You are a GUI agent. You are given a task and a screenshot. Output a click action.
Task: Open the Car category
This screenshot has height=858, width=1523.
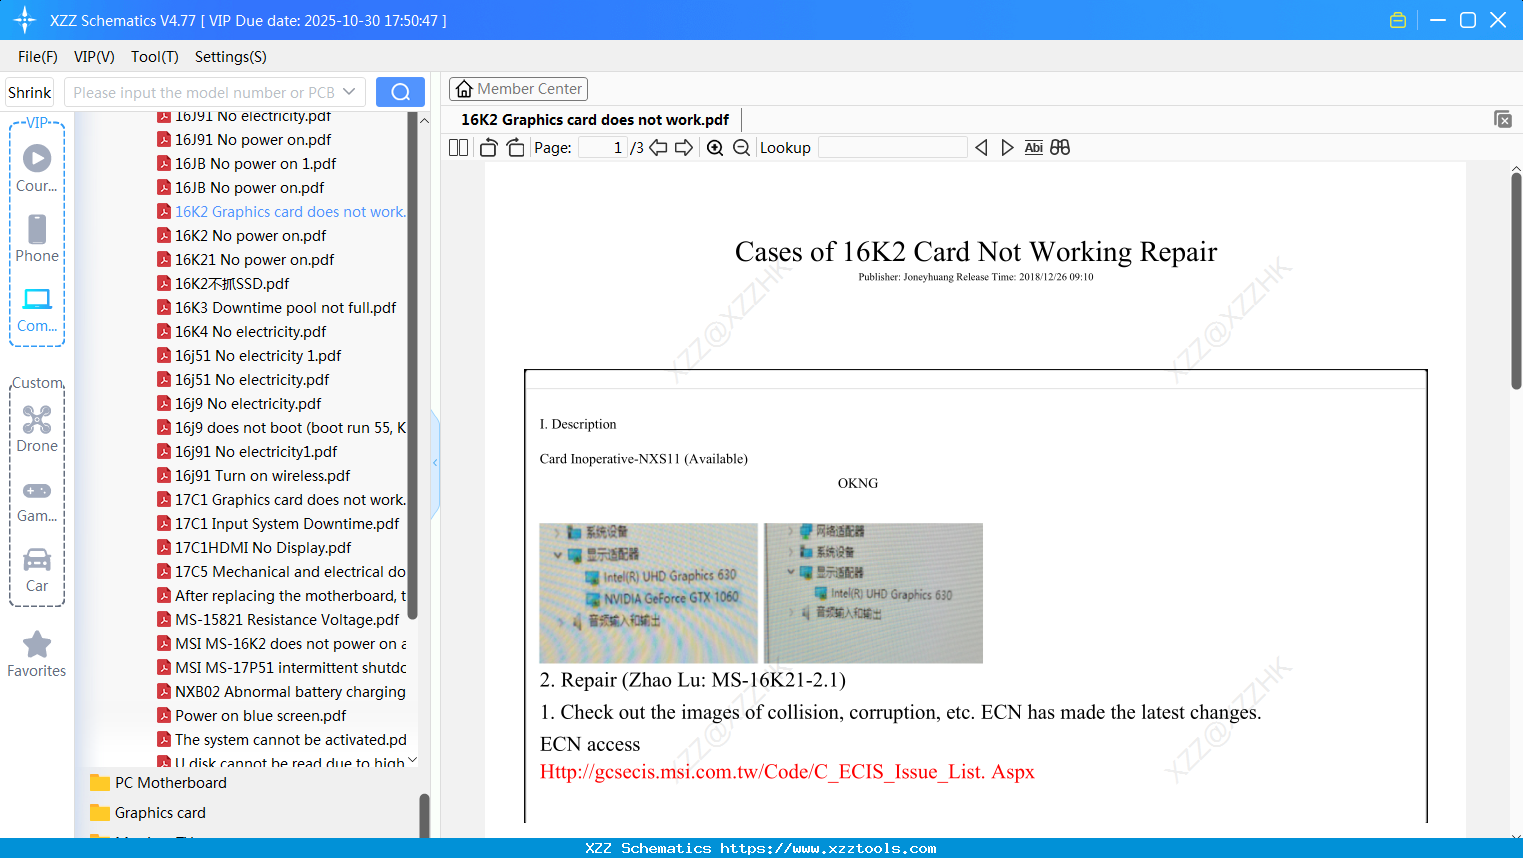point(37,569)
